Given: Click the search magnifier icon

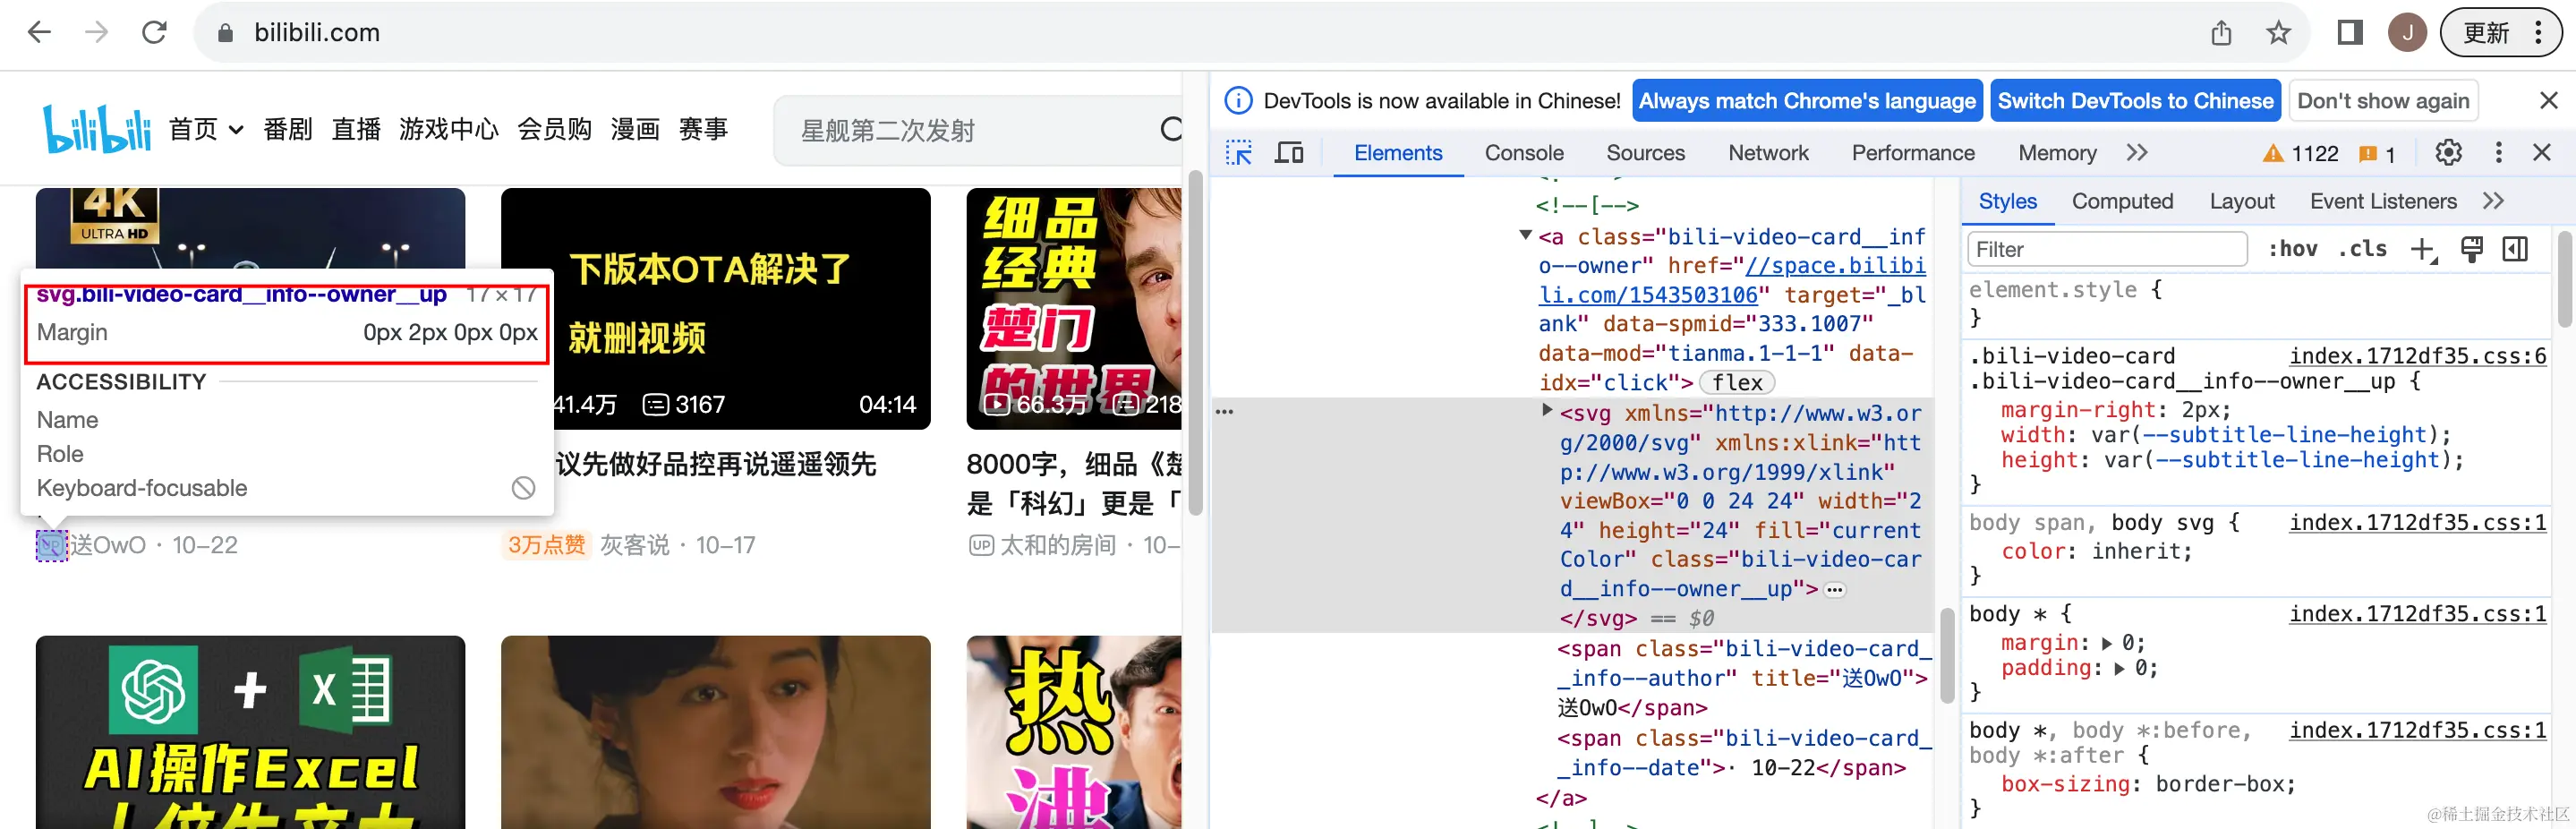Looking at the screenshot, I should pos(1171,129).
